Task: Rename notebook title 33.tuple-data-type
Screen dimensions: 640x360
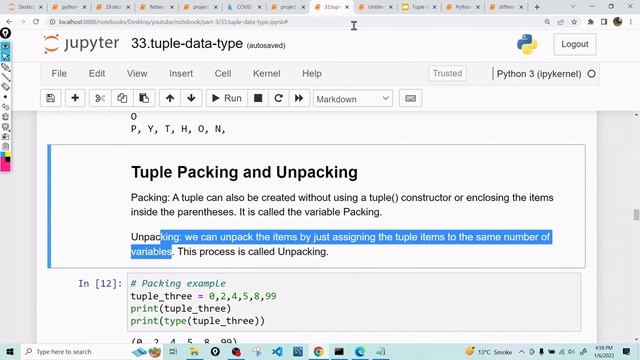Action: 187,44
